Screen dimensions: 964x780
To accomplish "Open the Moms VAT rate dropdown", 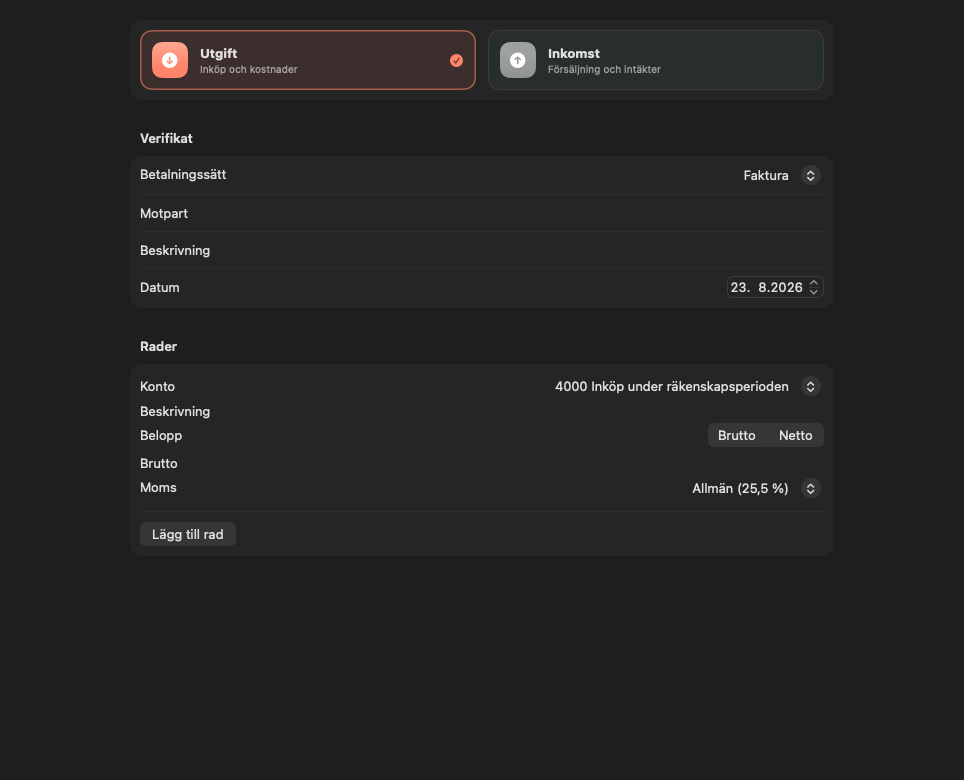I will coord(756,489).
